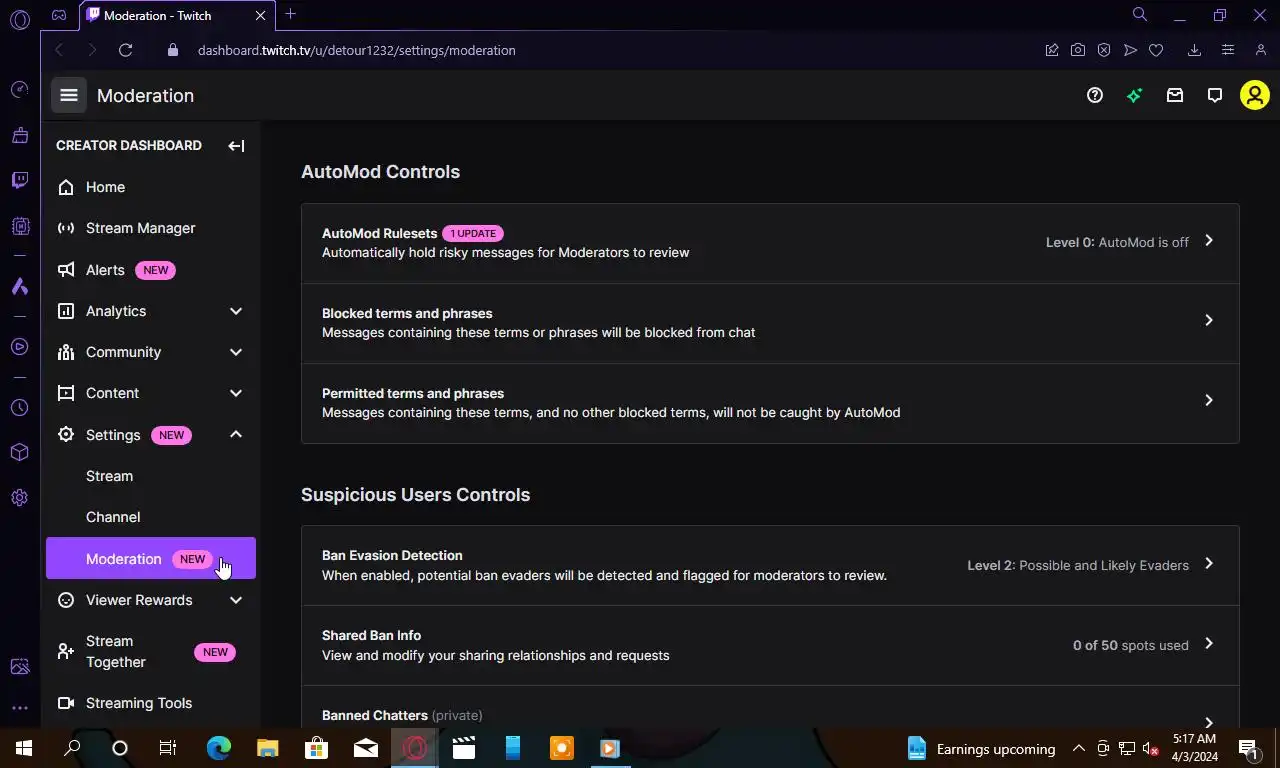1280x768 pixels.
Task: Open Downloads icon in address bar
Action: pos(1194,50)
